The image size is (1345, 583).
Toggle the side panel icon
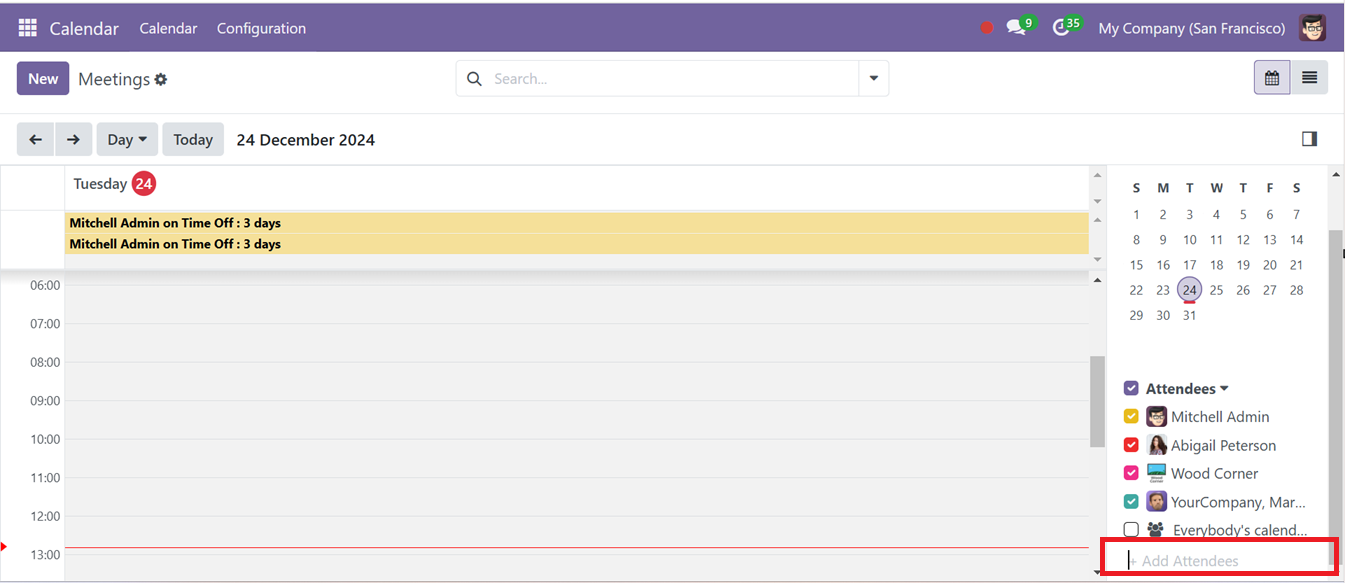point(1309,139)
